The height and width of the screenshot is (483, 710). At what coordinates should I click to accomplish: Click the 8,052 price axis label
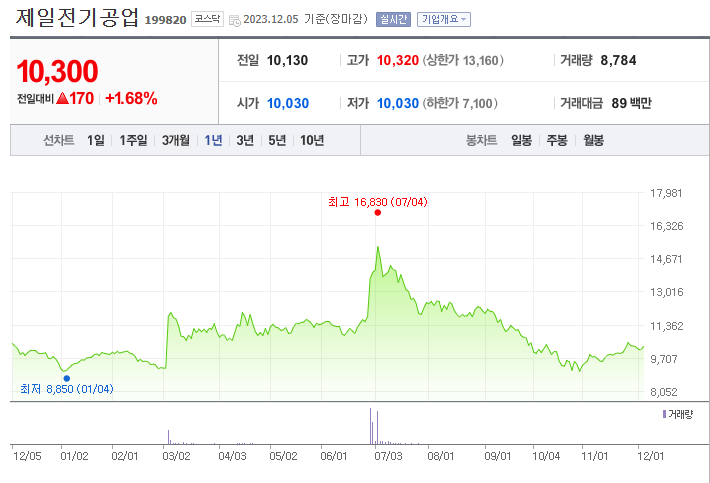tap(664, 392)
